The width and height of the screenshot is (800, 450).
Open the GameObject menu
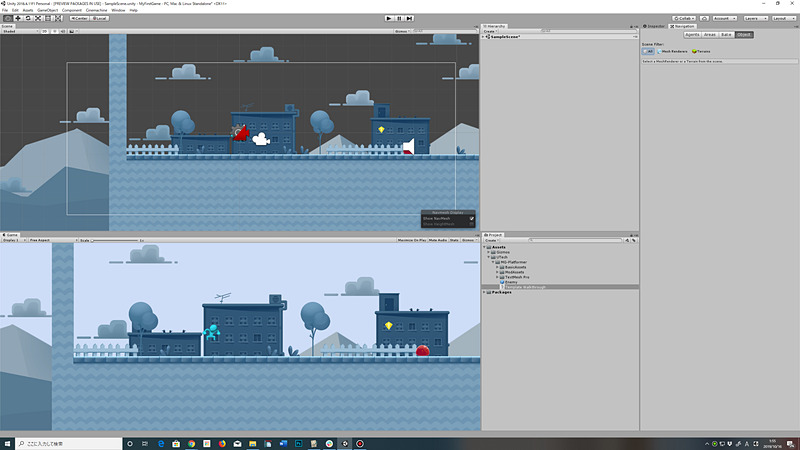click(x=49, y=10)
